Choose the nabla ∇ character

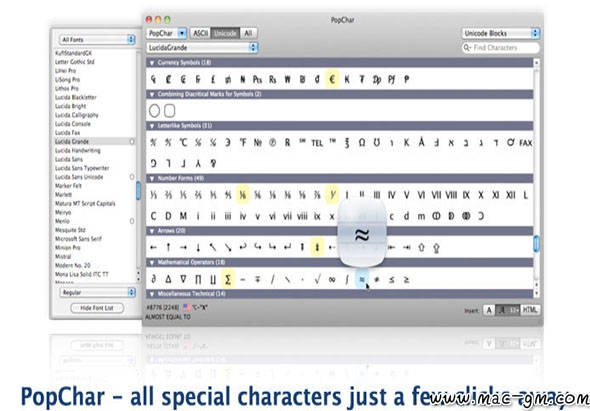pyautogui.click(x=183, y=279)
